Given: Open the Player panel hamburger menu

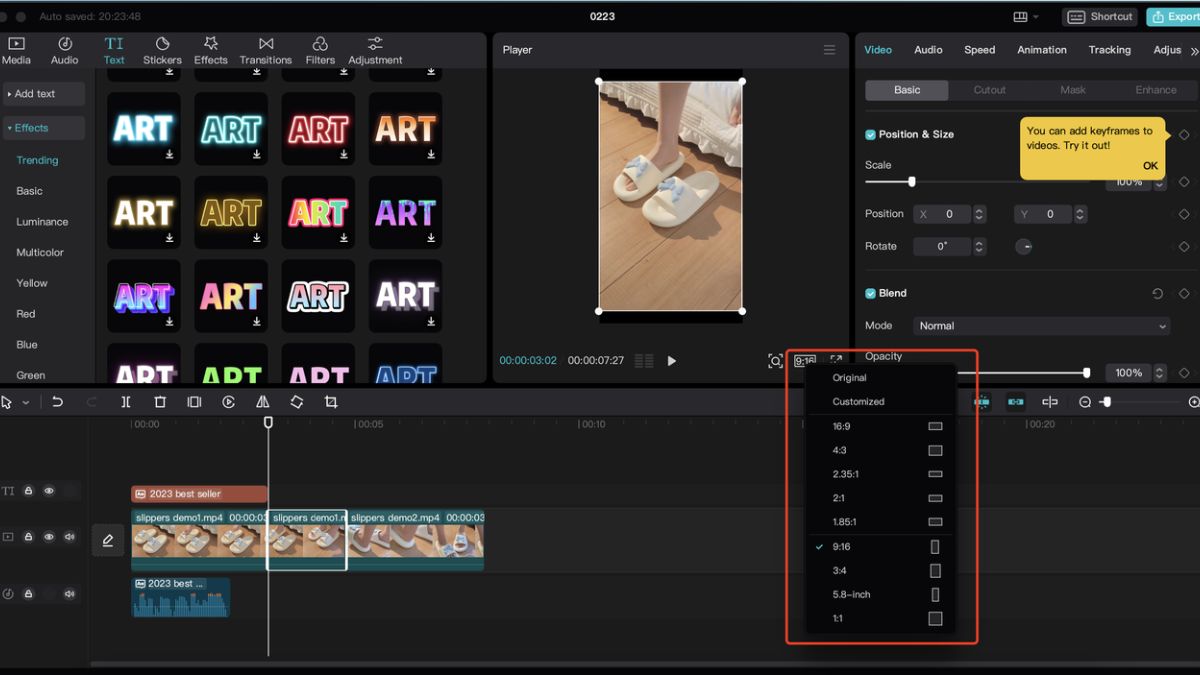Looking at the screenshot, I should click(829, 50).
